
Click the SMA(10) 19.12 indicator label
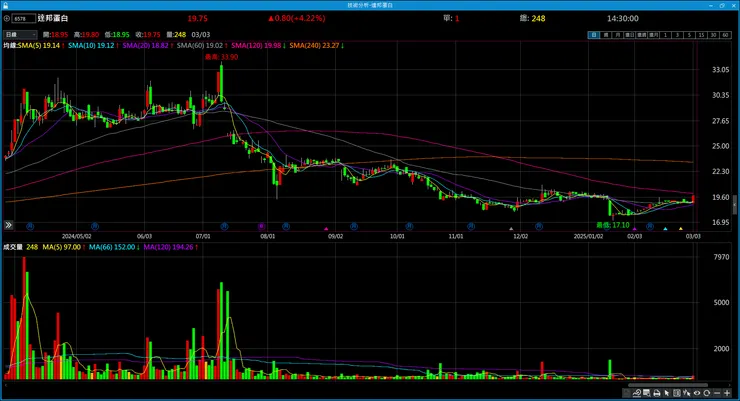92,45
